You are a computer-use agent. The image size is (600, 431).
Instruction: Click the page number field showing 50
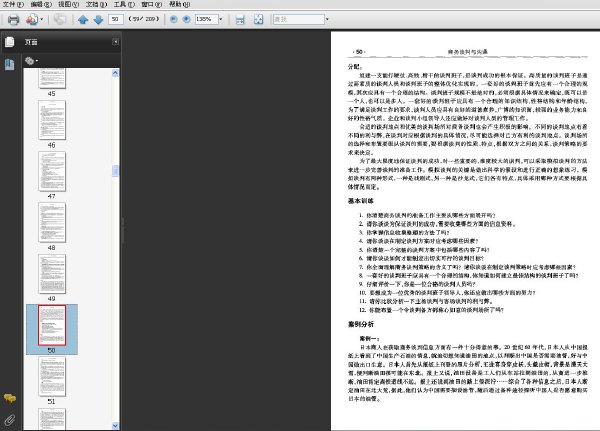pyautogui.click(x=116, y=19)
